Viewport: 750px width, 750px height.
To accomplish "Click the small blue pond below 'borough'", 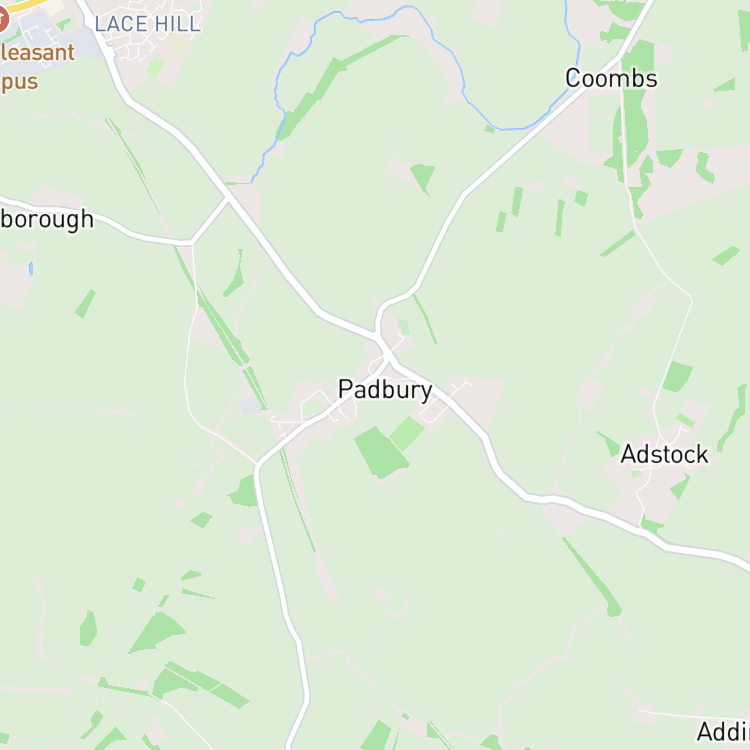I will pyautogui.click(x=31, y=269).
